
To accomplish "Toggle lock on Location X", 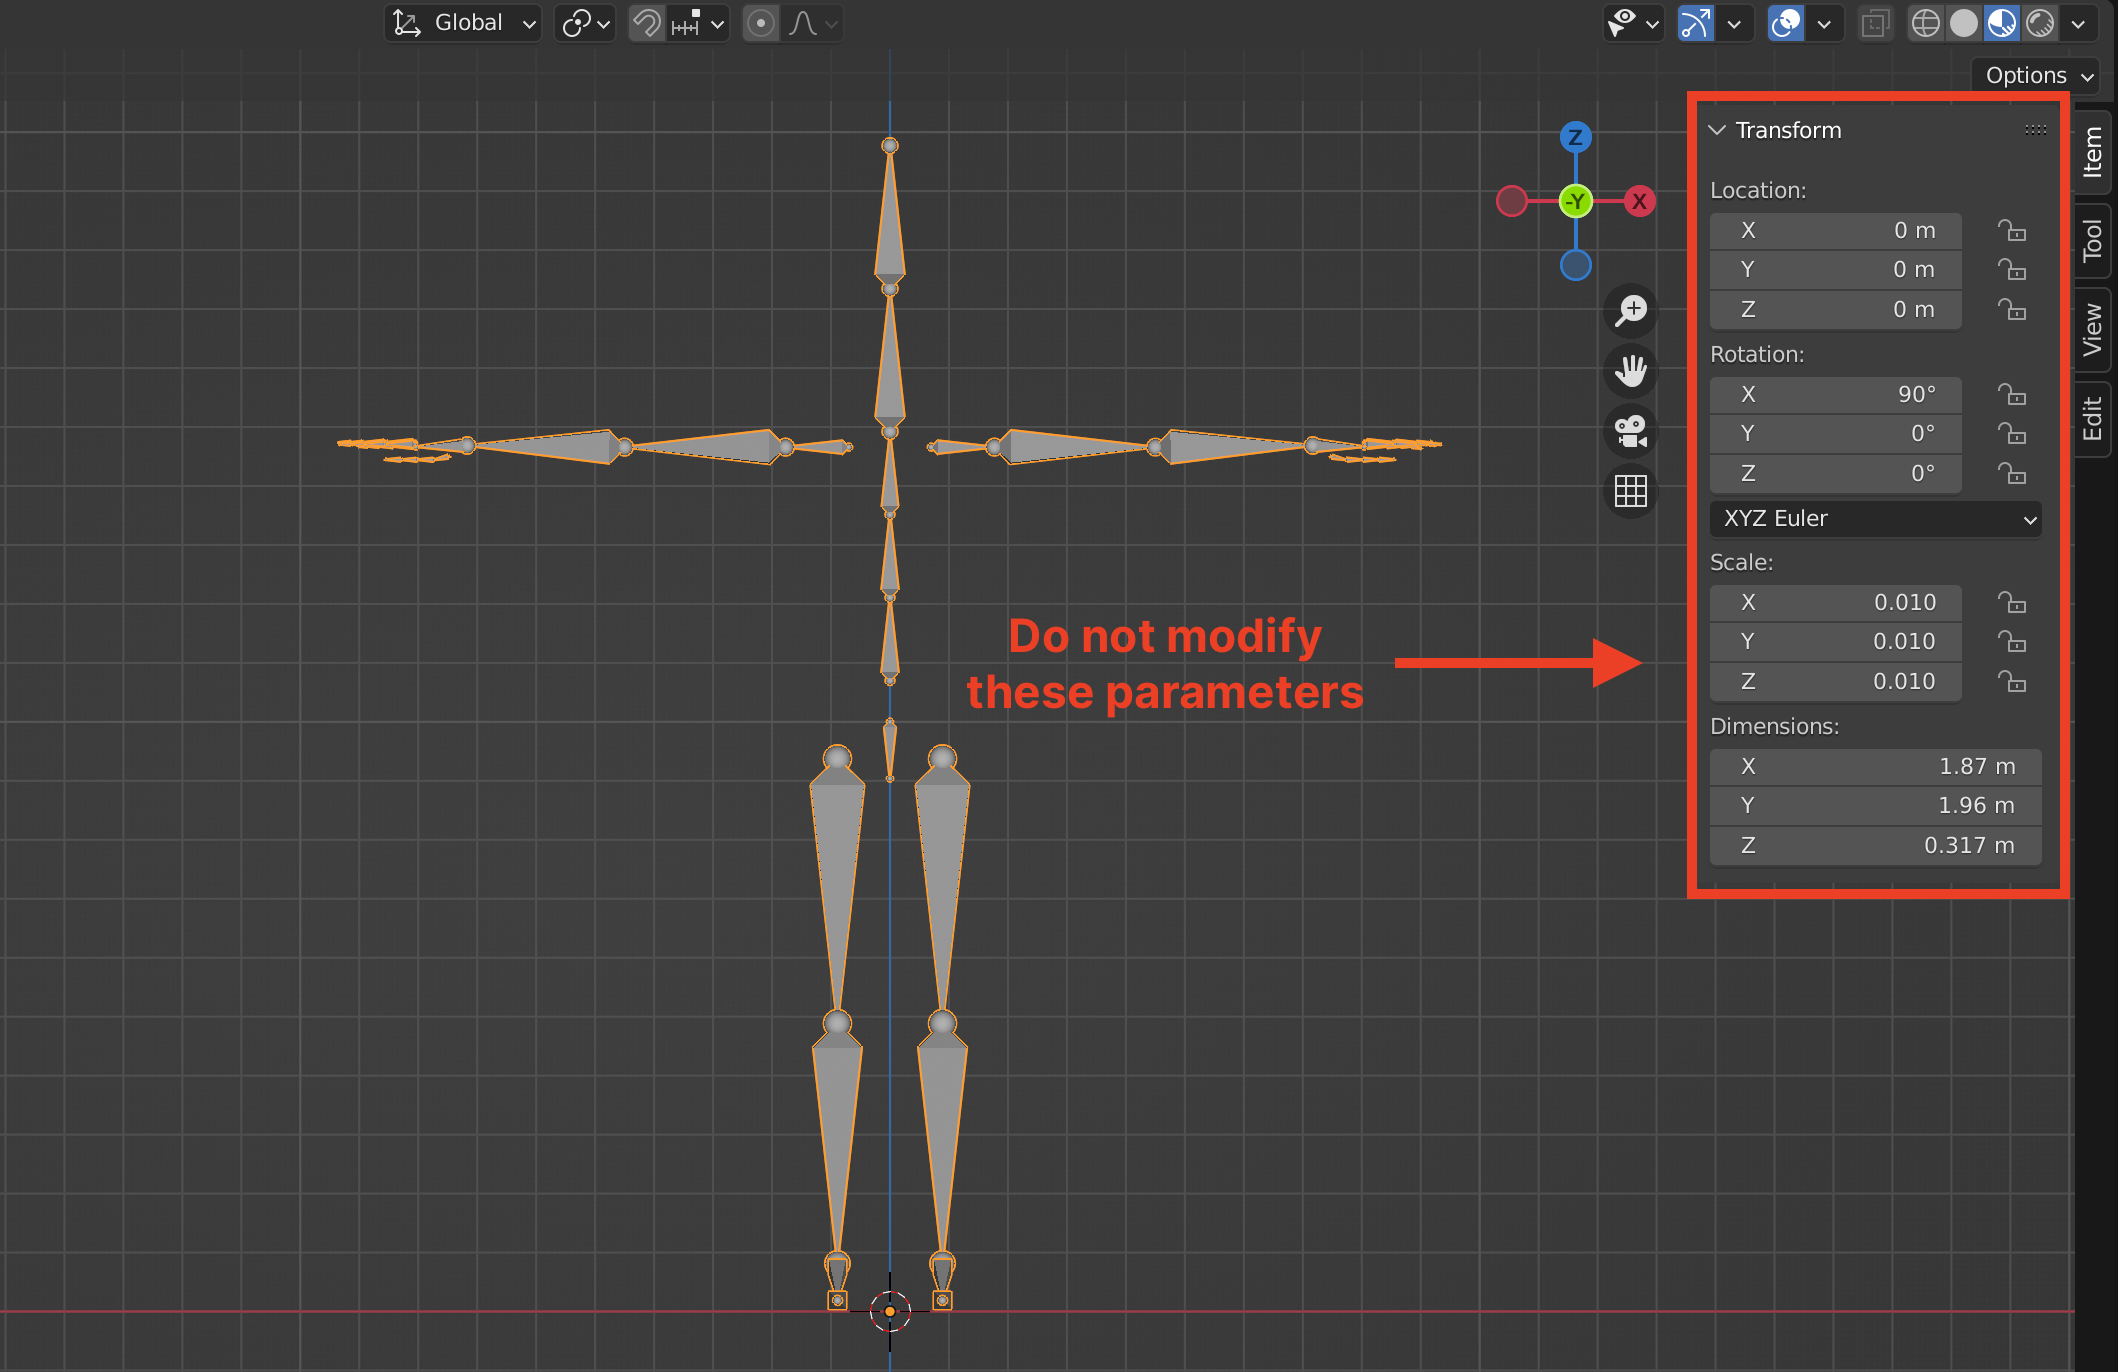I will [2011, 231].
